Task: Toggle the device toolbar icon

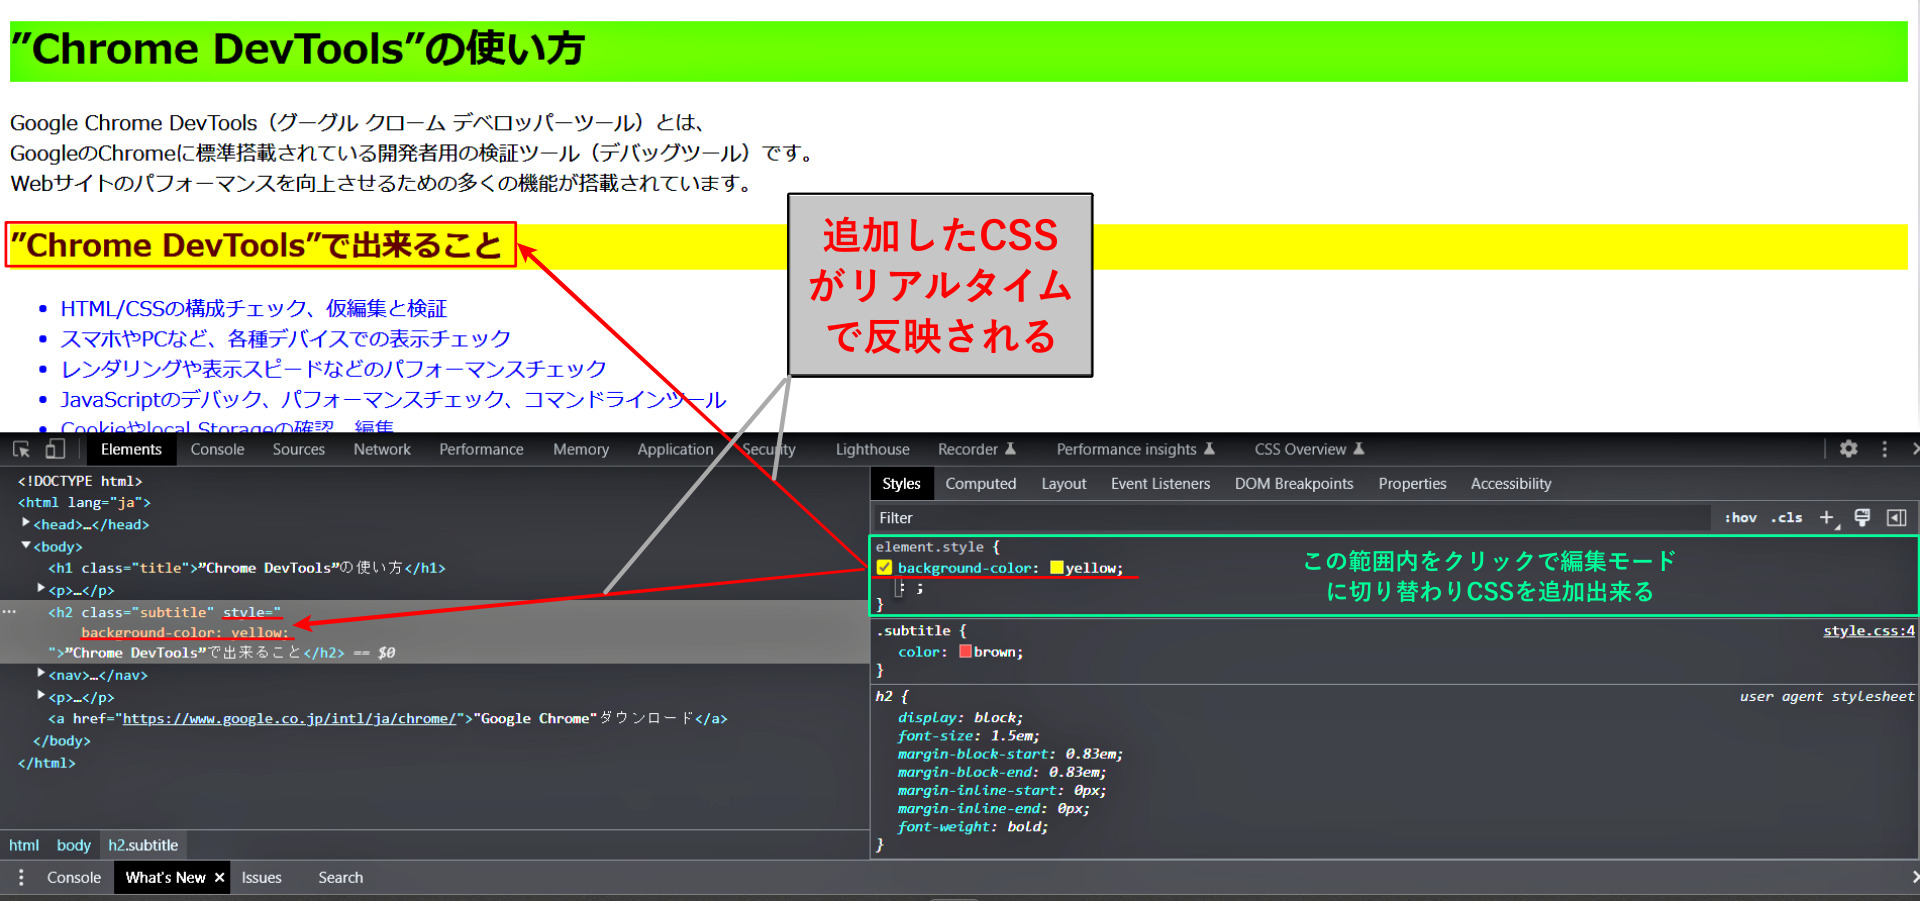Action: pos(56,449)
